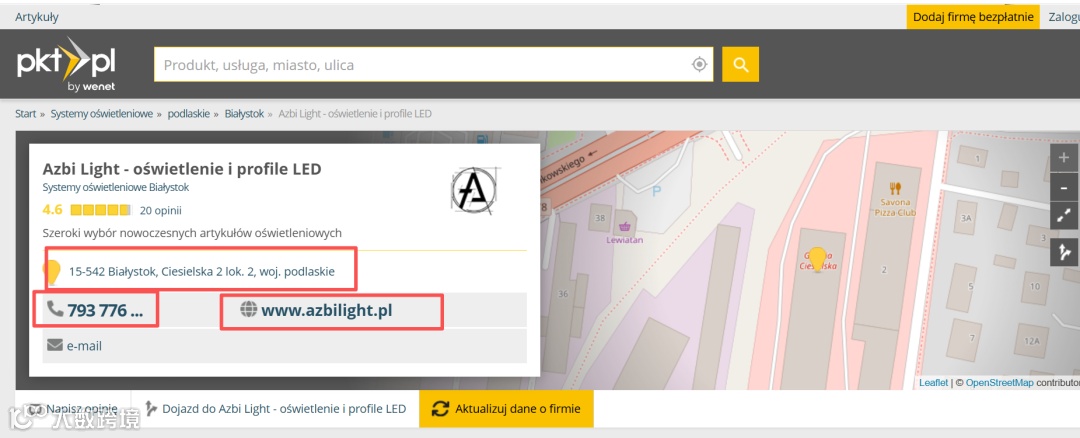The image size is (1080, 438).
Task: Click Dodaj firmę bezpłatnie button
Action: (973, 17)
